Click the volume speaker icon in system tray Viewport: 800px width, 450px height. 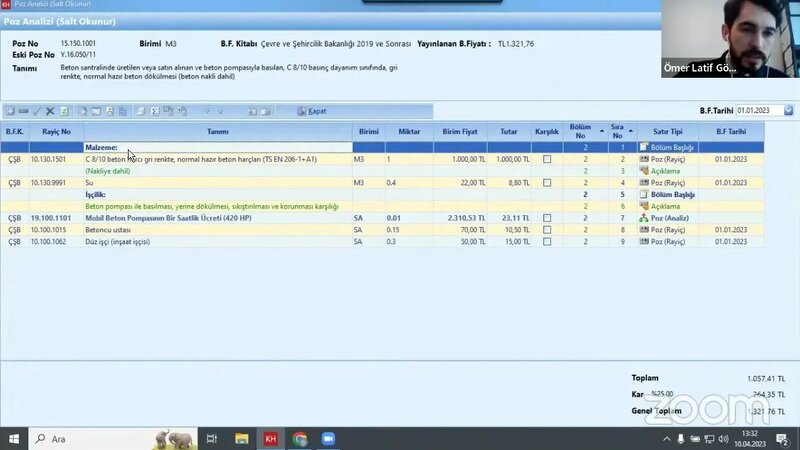click(723, 439)
